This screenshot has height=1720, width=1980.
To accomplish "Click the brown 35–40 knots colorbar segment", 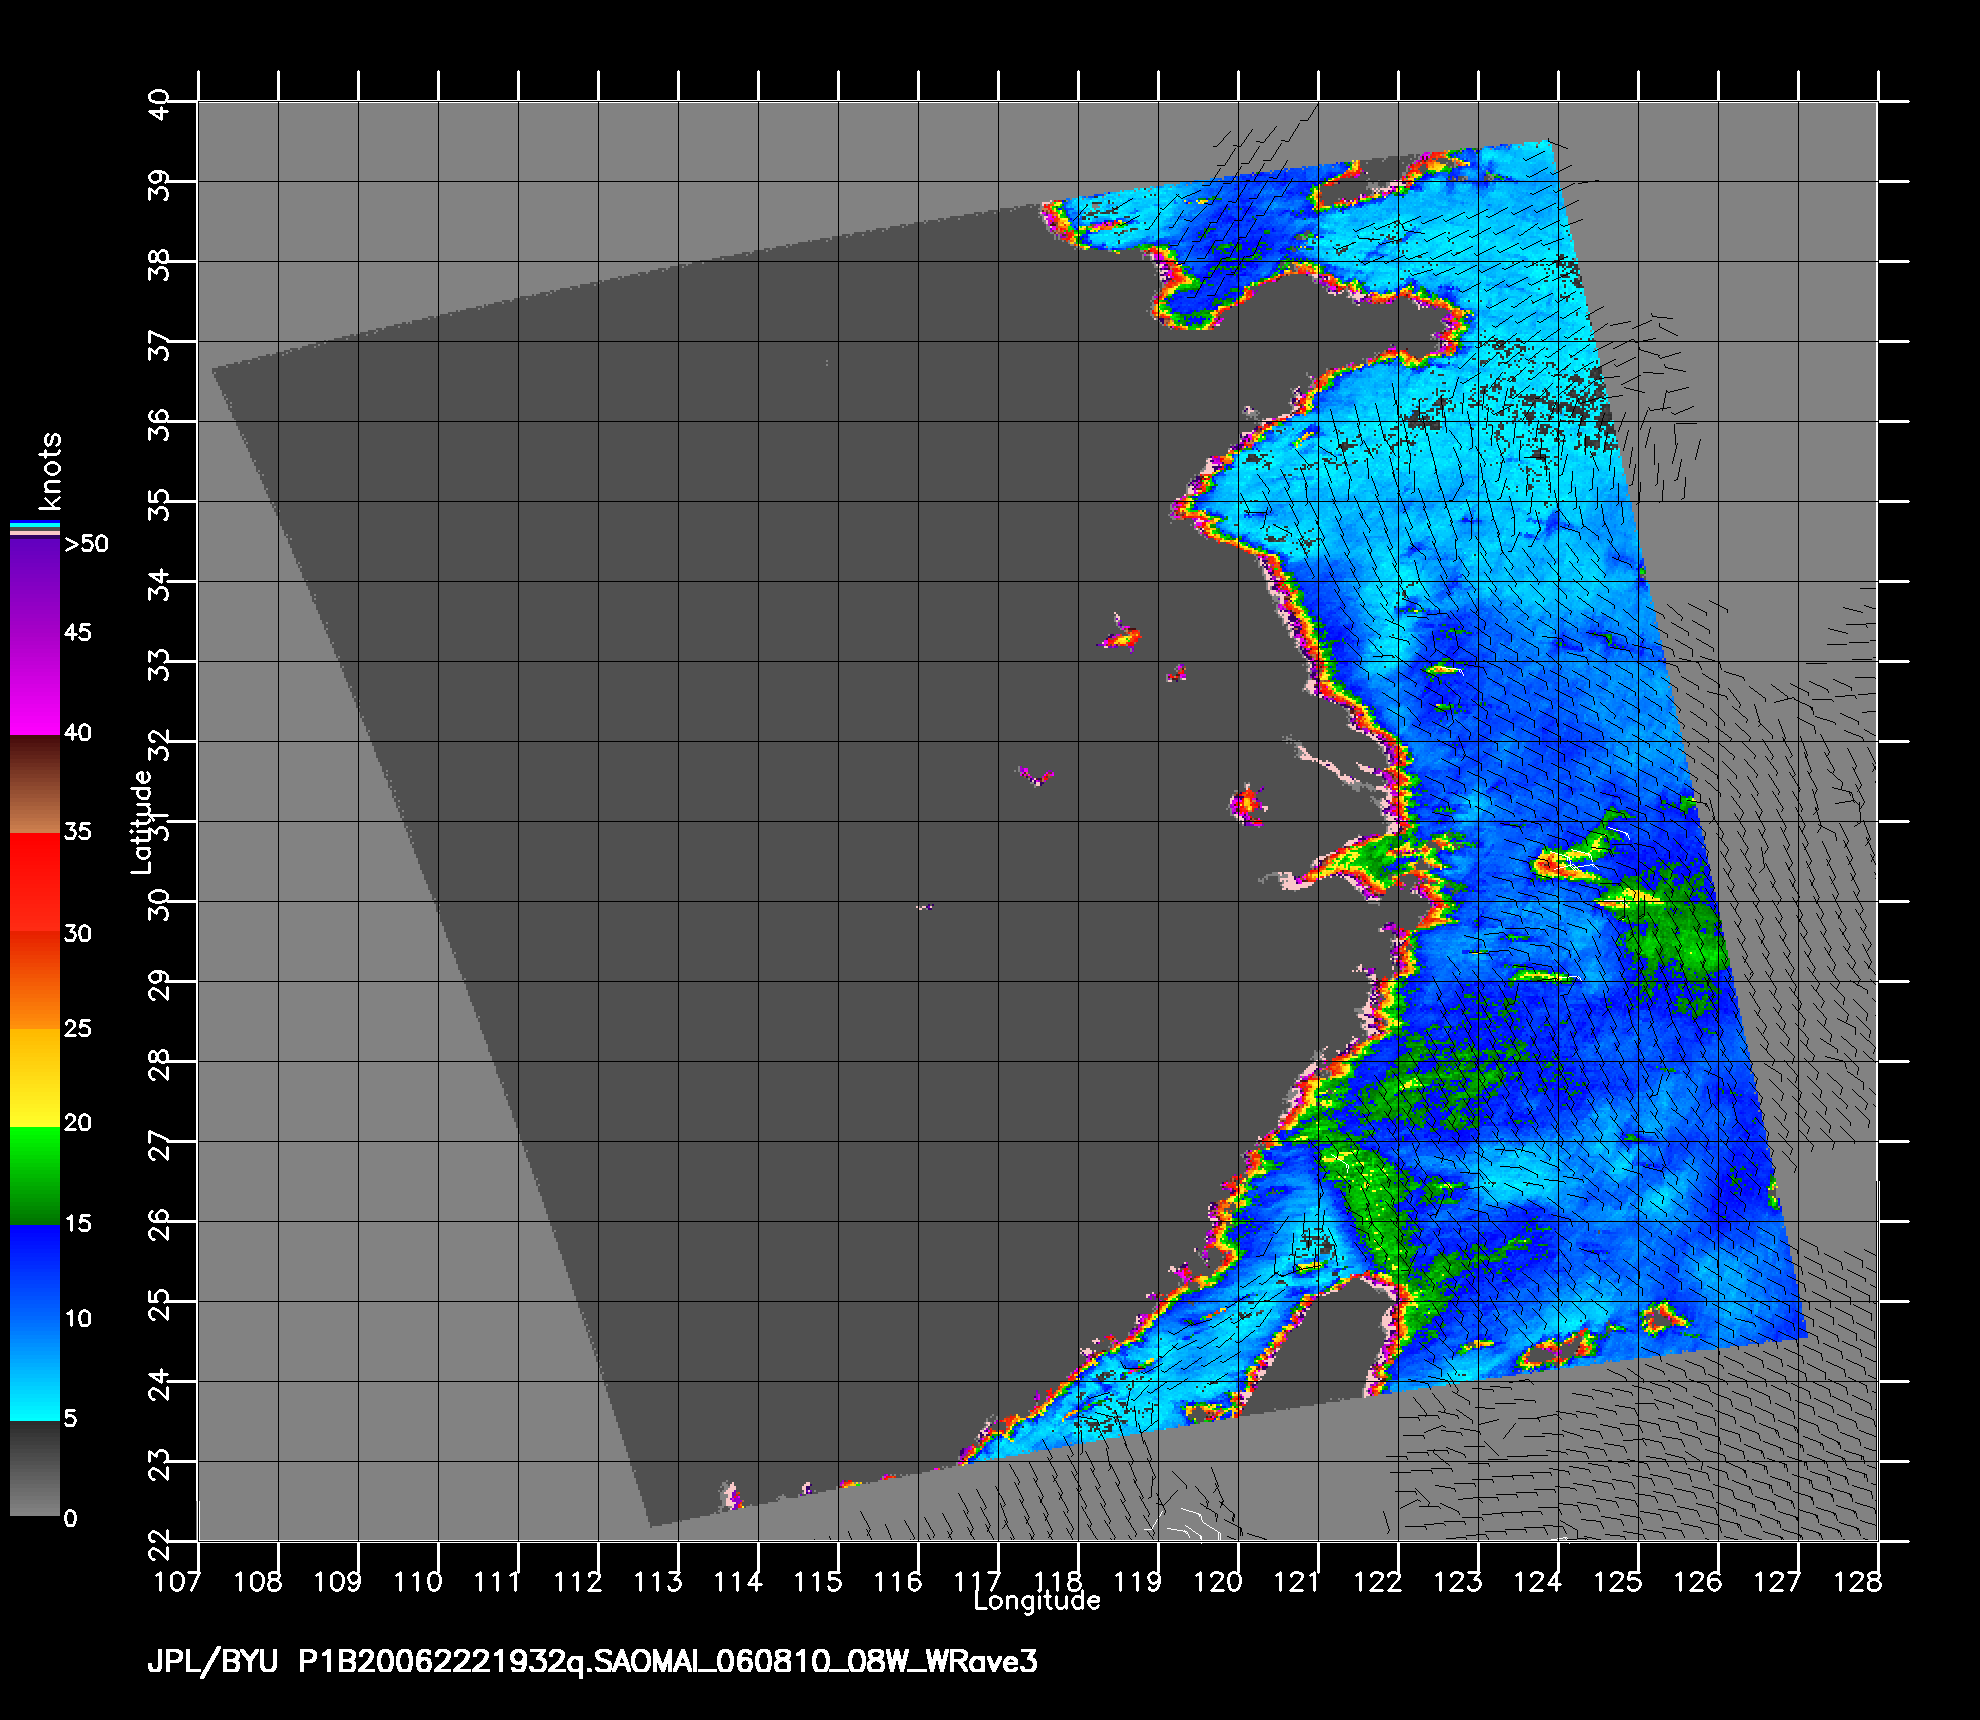I will point(35,784).
